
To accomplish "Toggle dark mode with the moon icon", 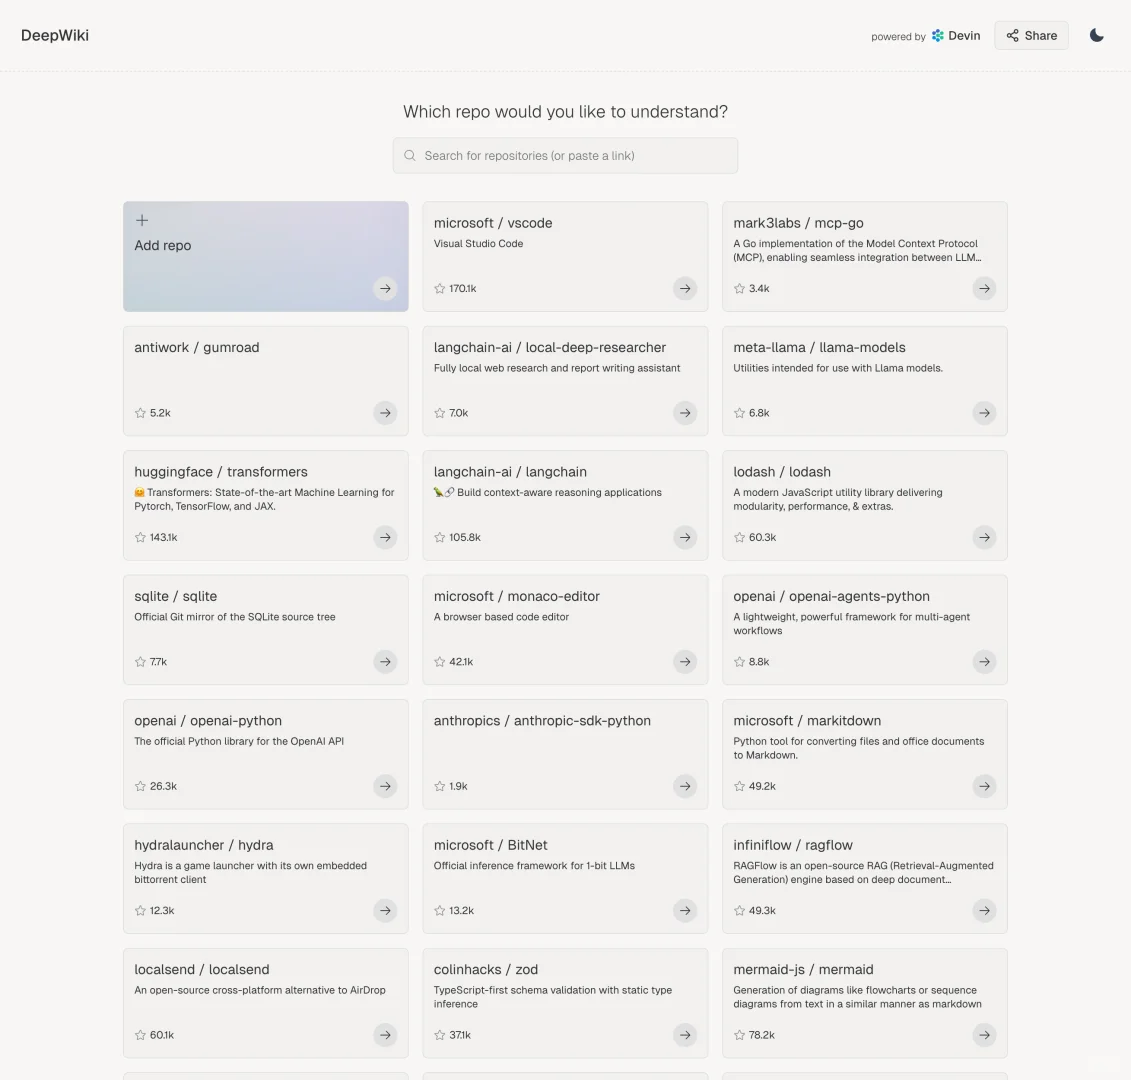I will 1097,35.
